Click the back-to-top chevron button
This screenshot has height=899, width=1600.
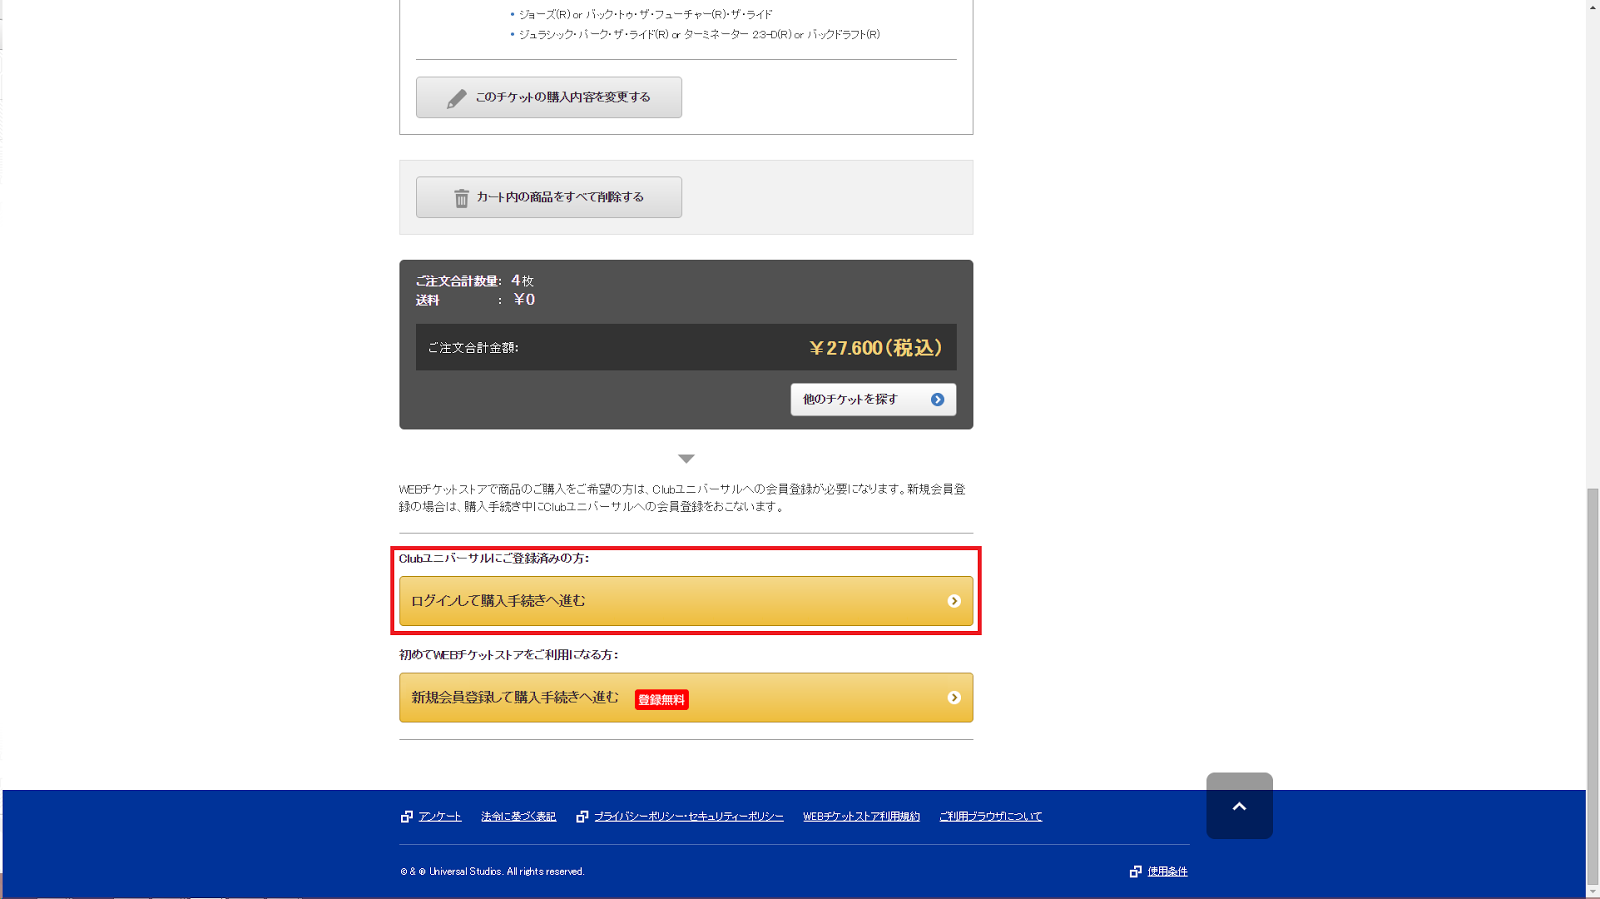click(1239, 806)
